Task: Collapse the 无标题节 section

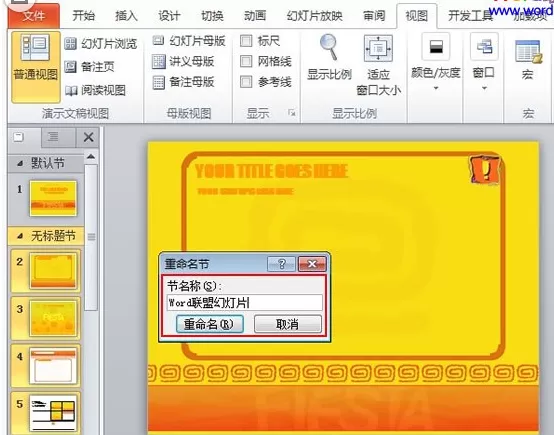Action: (x=20, y=236)
